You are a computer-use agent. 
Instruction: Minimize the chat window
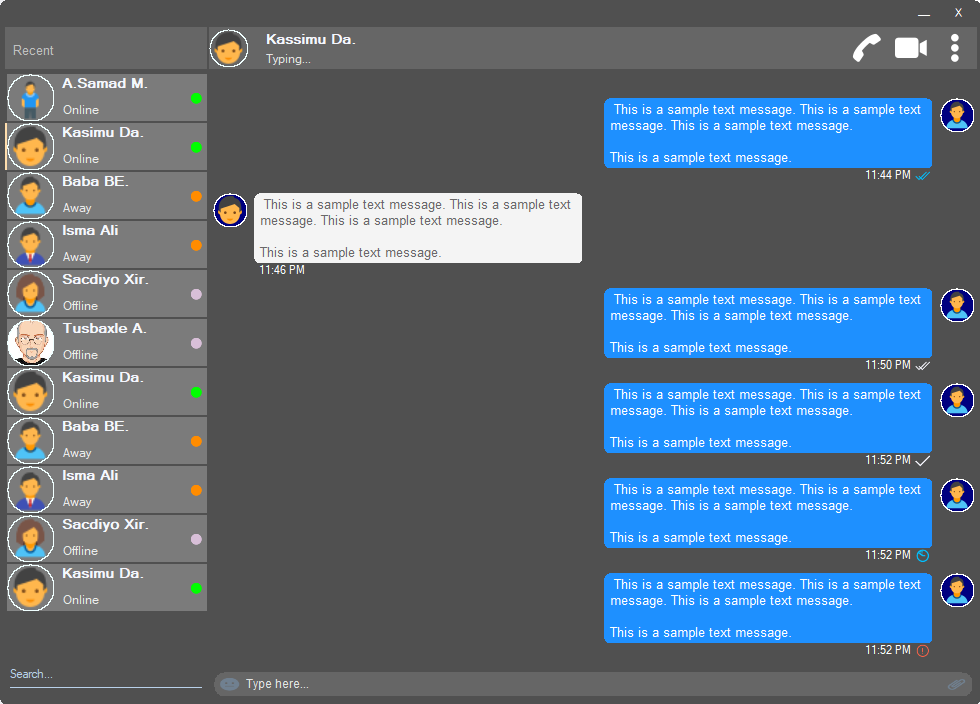(924, 14)
